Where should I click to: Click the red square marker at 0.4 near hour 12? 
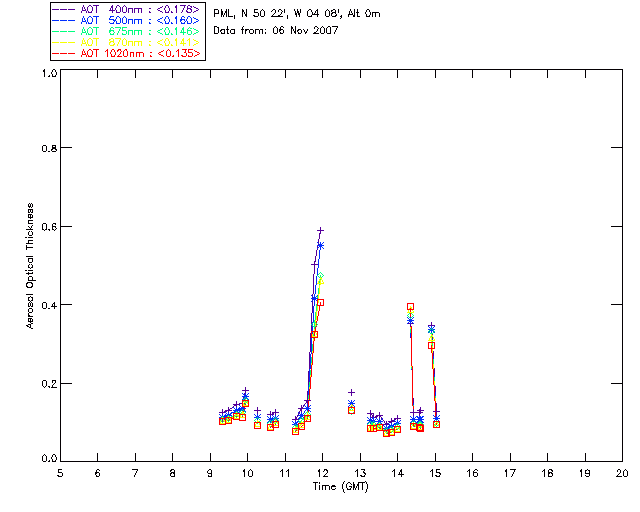click(x=321, y=303)
